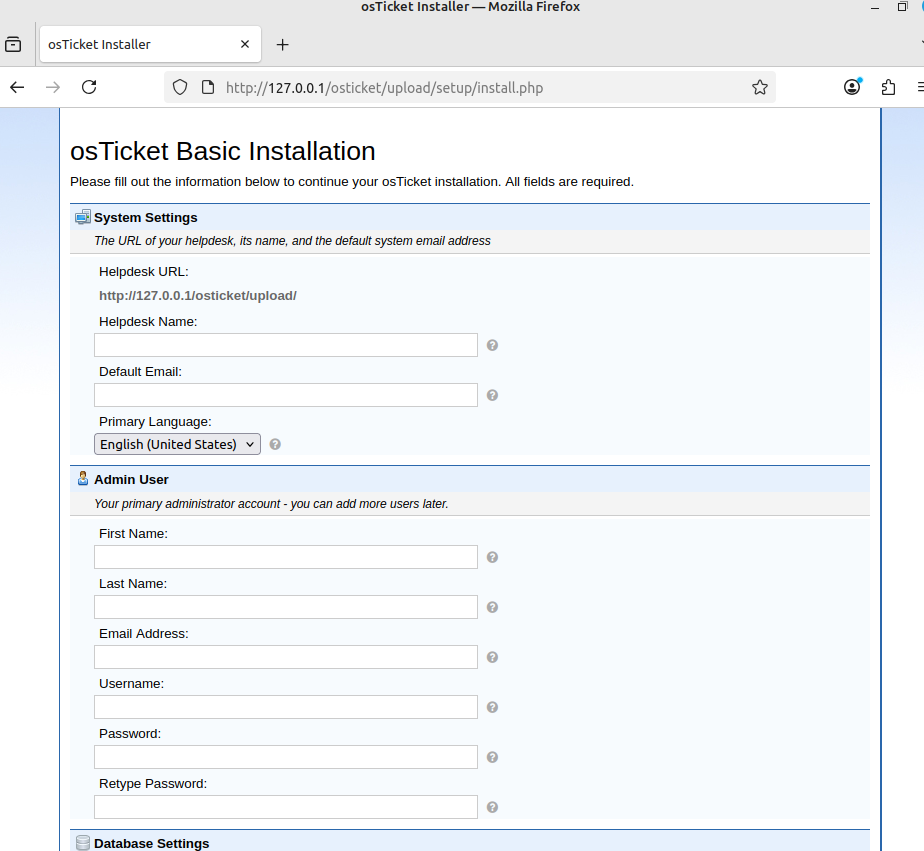Click the help icon beside Default Email field
Image resolution: width=924 pixels, height=851 pixels.
click(493, 395)
